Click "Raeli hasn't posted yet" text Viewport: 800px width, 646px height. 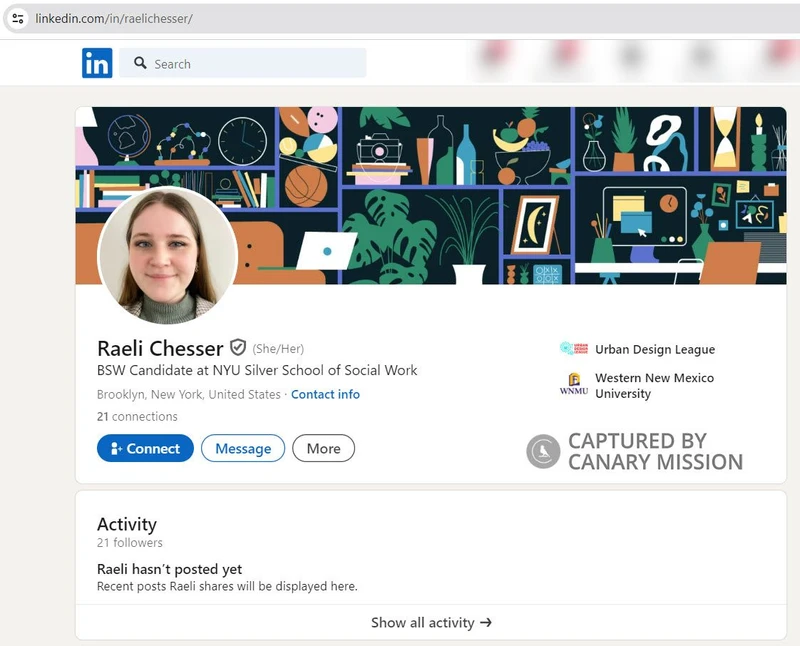click(x=169, y=569)
